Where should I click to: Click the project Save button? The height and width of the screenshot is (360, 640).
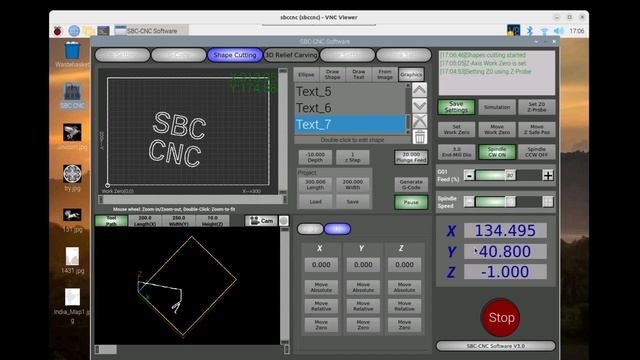(353, 202)
